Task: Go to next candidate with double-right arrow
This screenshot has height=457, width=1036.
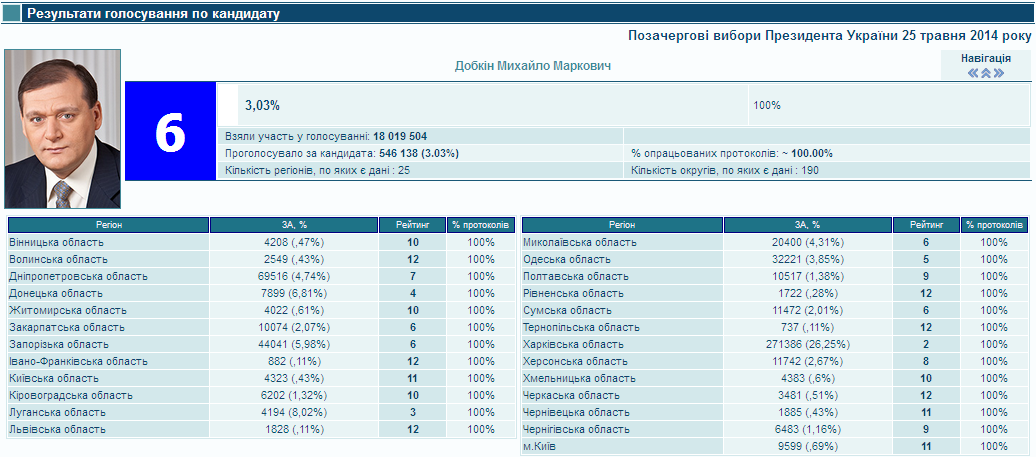Action: click(997, 73)
